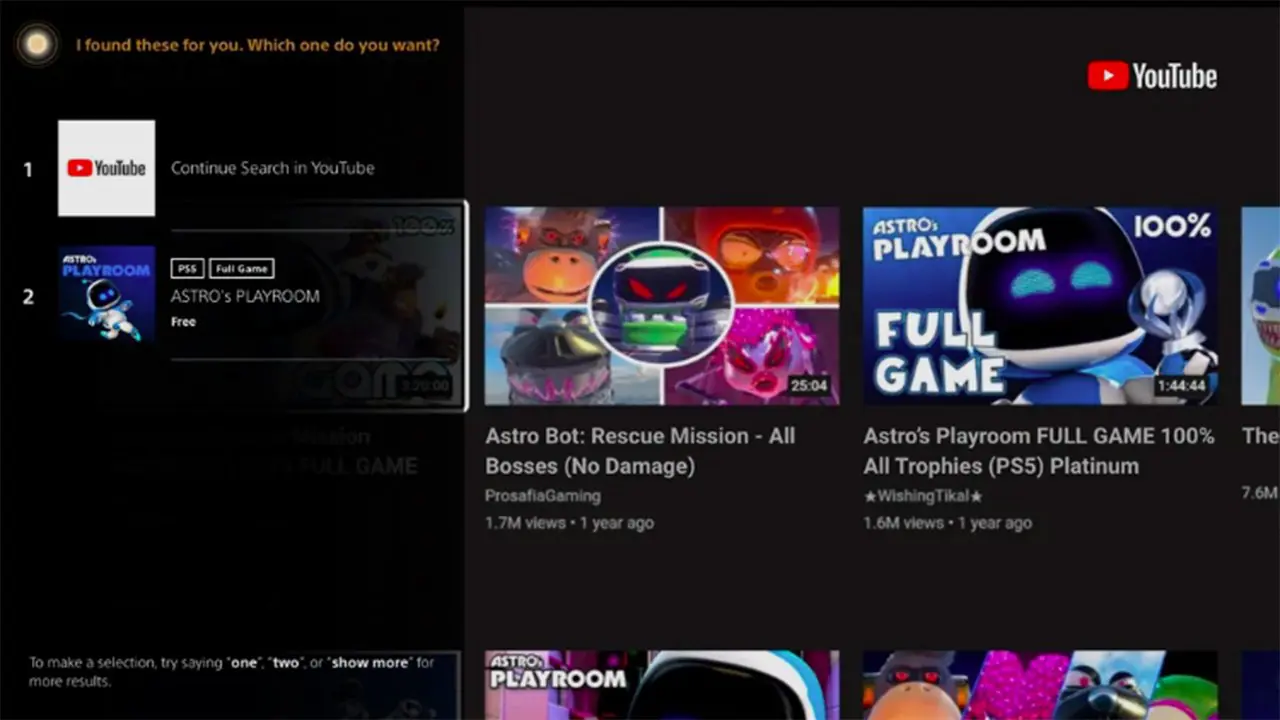Click the YouTube logo in the top-right corner
1280x720 pixels.
pos(1152,76)
